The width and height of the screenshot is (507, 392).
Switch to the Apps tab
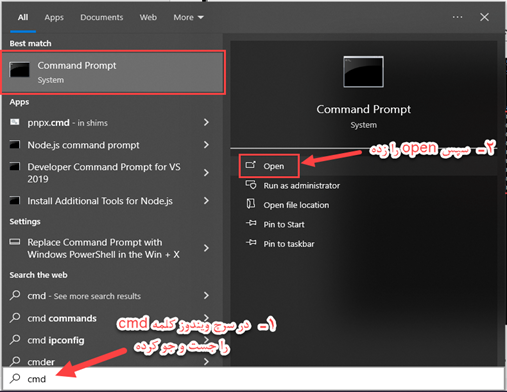coord(54,17)
